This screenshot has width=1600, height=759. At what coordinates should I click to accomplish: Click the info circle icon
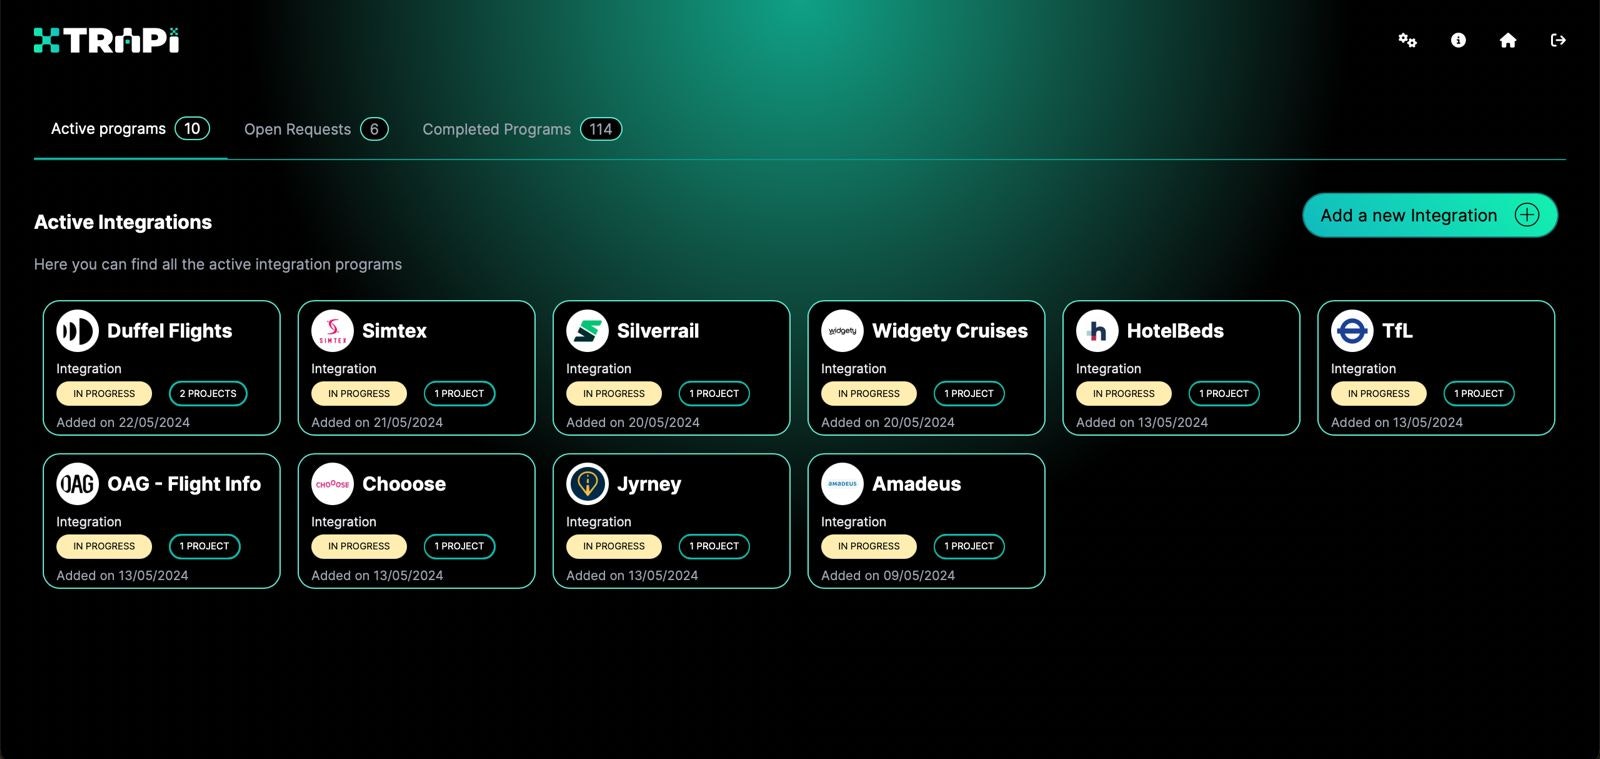click(x=1458, y=40)
